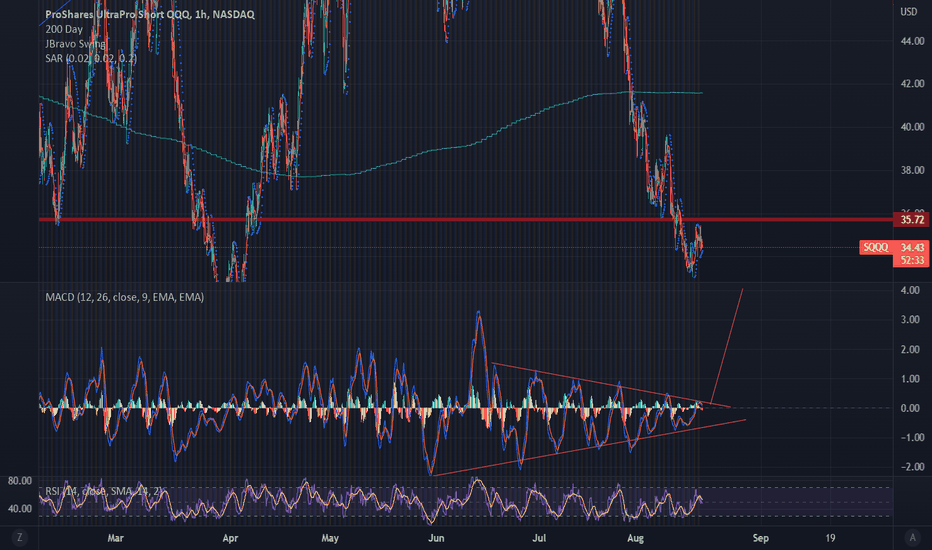
Task: Click the MACD (12, 26, close, 9, EMA, EMA) label
Action: [125, 297]
